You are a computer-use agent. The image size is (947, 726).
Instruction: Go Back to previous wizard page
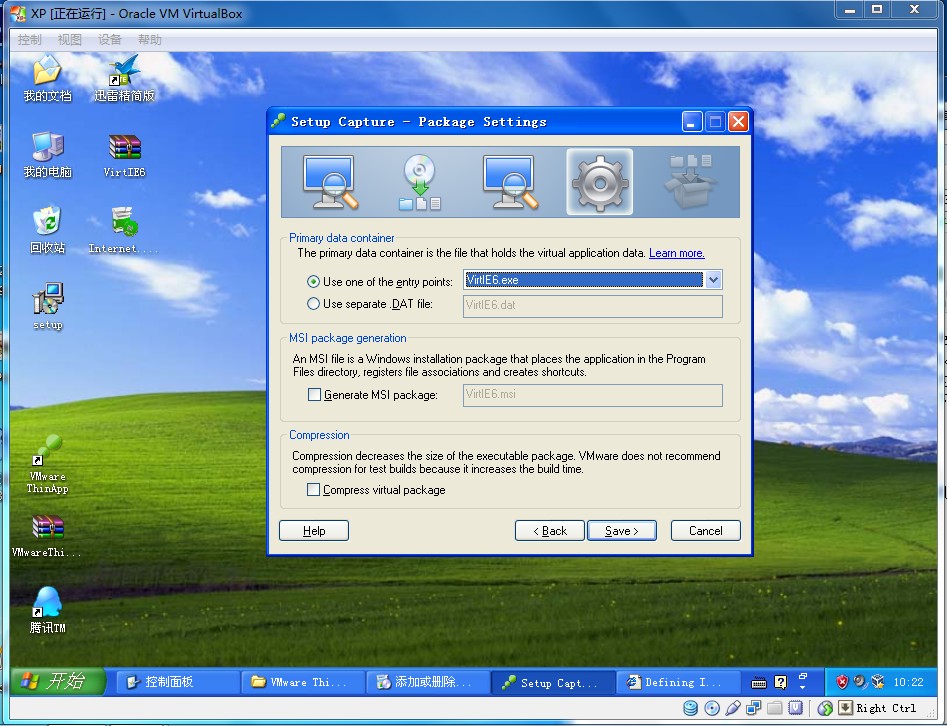tap(550, 530)
